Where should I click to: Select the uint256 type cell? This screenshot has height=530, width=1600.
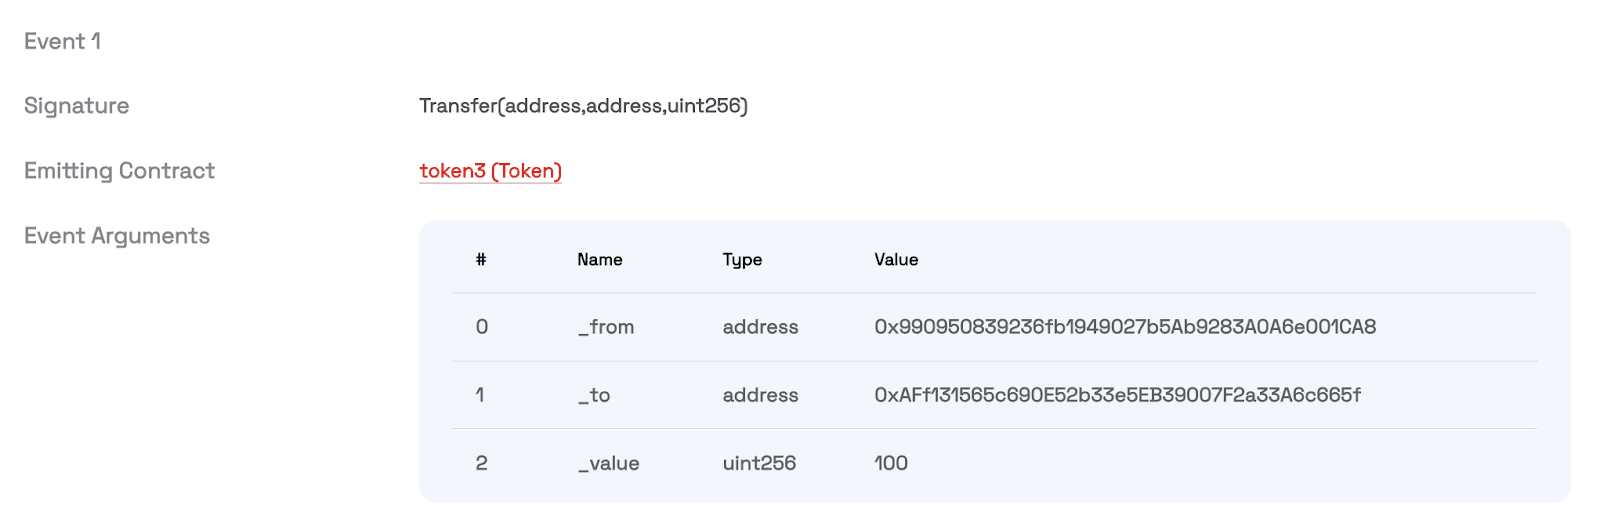[x=759, y=463]
